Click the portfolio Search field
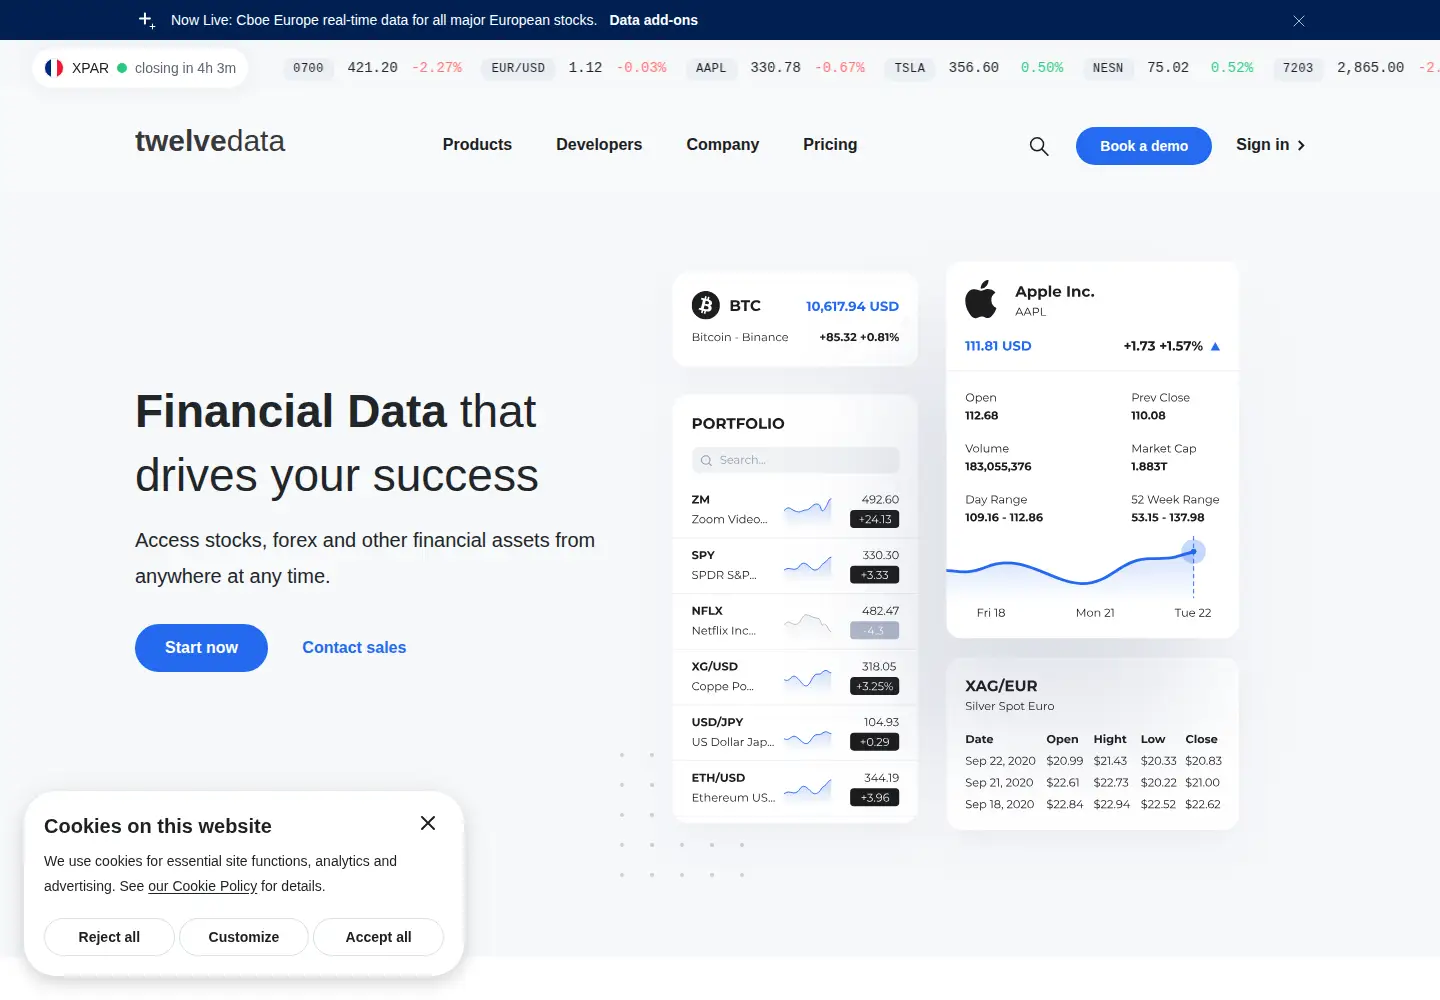The image size is (1440, 1000). coord(795,460)
